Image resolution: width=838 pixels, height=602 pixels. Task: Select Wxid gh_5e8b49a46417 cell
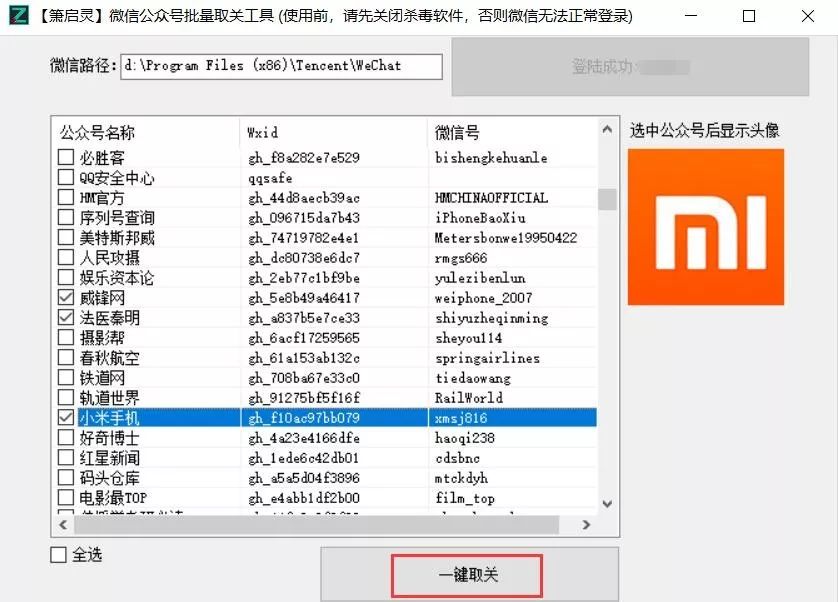pyautogui.click(x=304, y=298)
